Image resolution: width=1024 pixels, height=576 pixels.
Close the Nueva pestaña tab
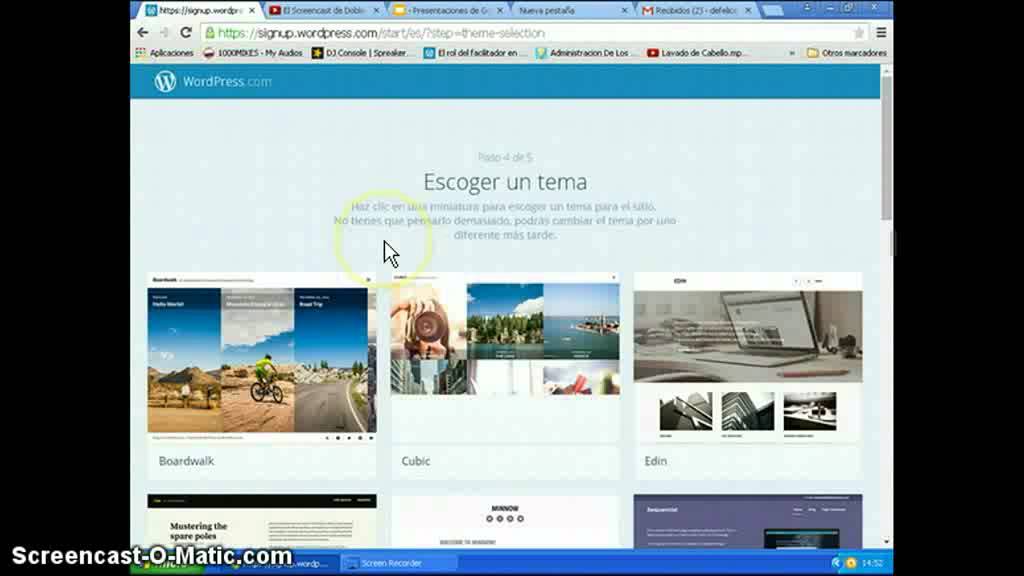(624, 10)
